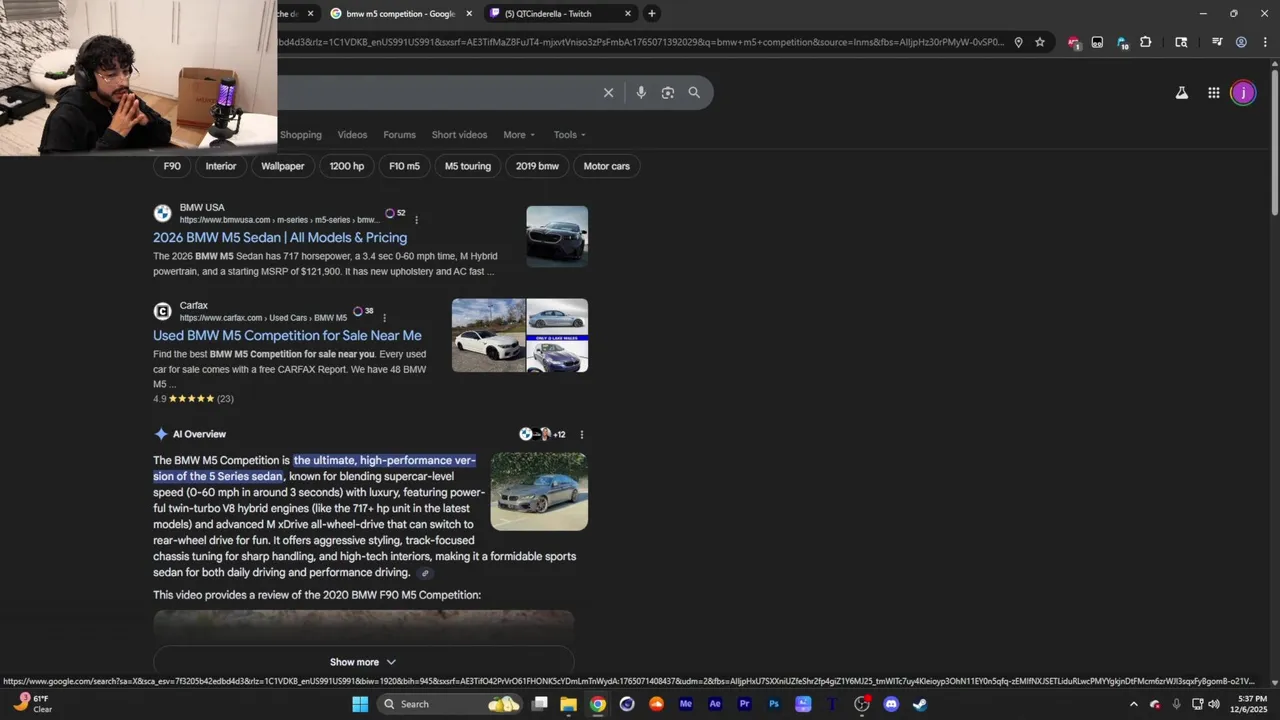
Task: Open the taskbar volume icon
Action: (1213, 704)
